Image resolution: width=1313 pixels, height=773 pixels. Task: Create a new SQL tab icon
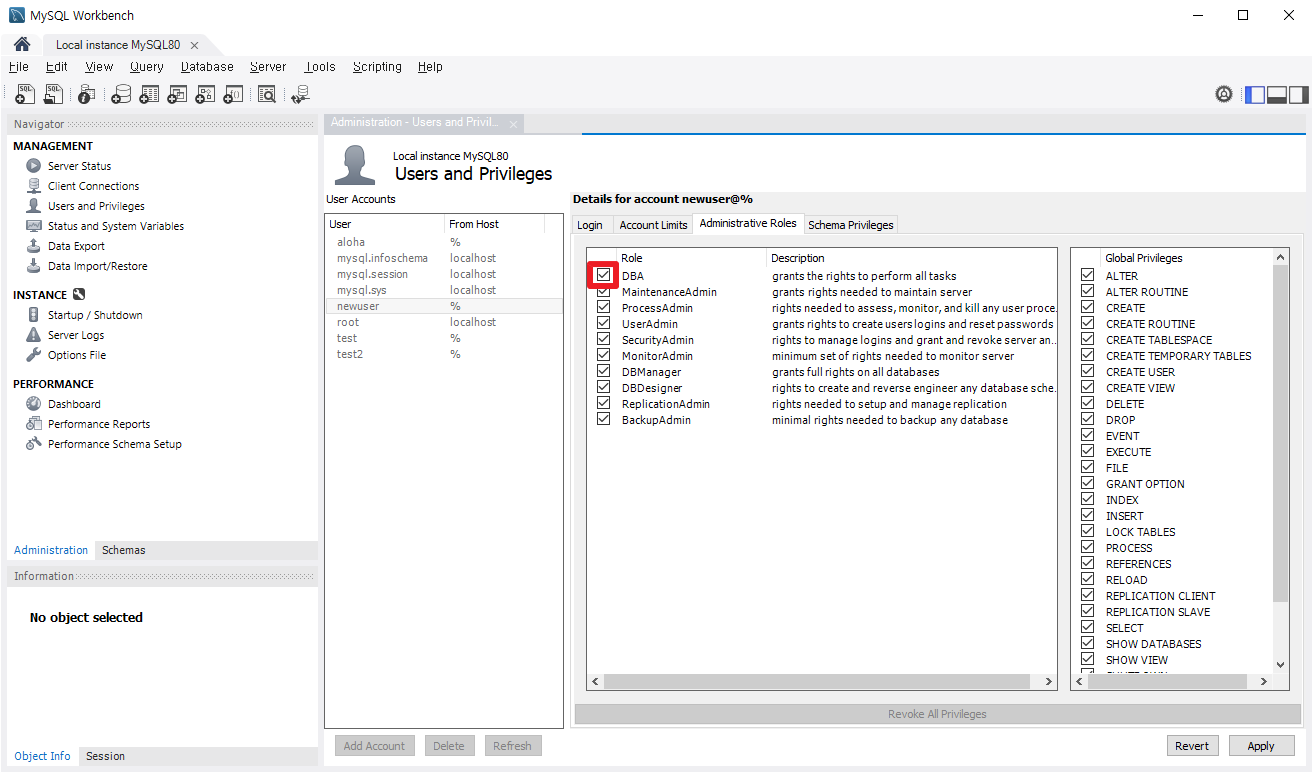25,94
